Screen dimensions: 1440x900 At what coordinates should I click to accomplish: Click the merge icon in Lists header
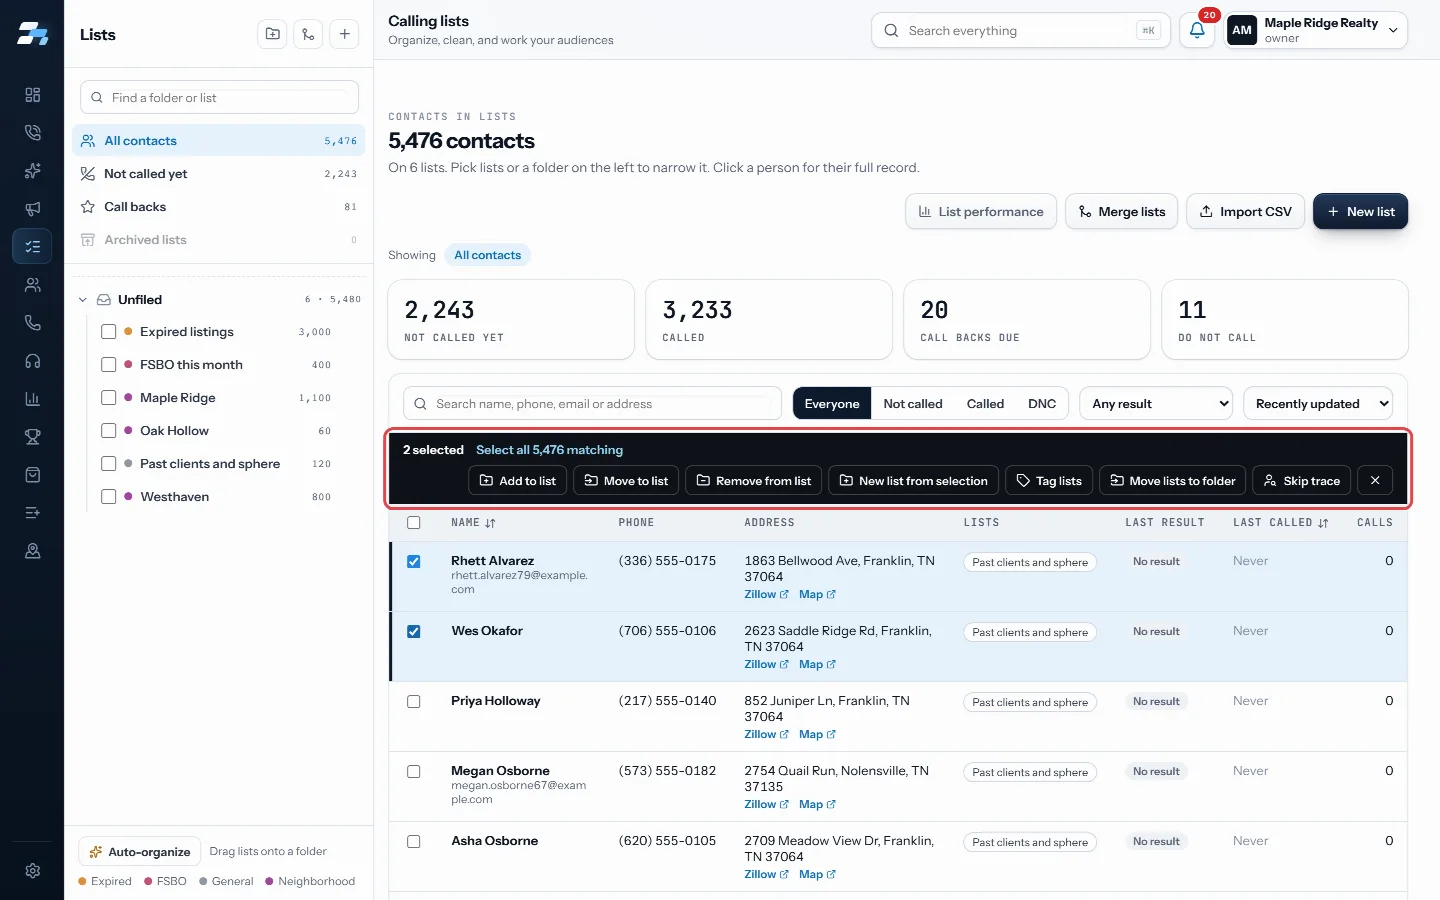[308, 34]
